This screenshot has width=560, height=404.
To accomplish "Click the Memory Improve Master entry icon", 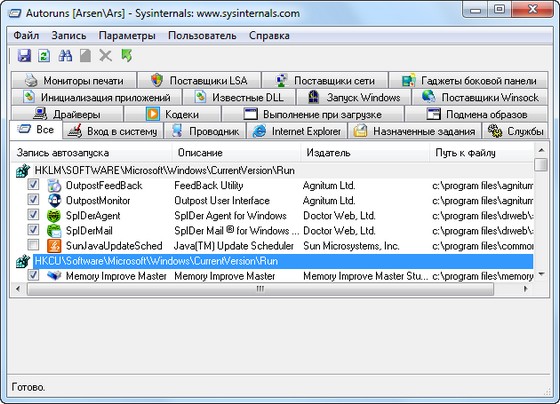I will pos(54,276).
